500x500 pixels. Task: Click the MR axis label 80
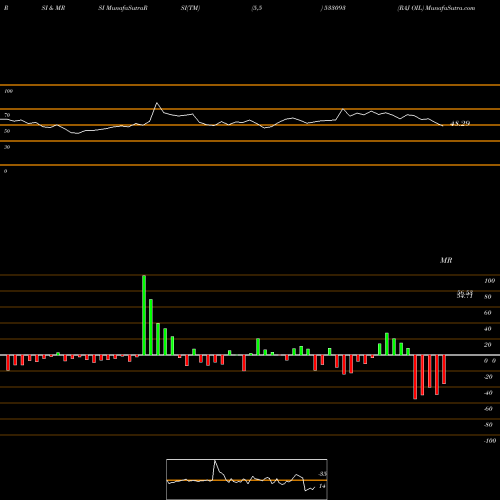pos(488,297)
